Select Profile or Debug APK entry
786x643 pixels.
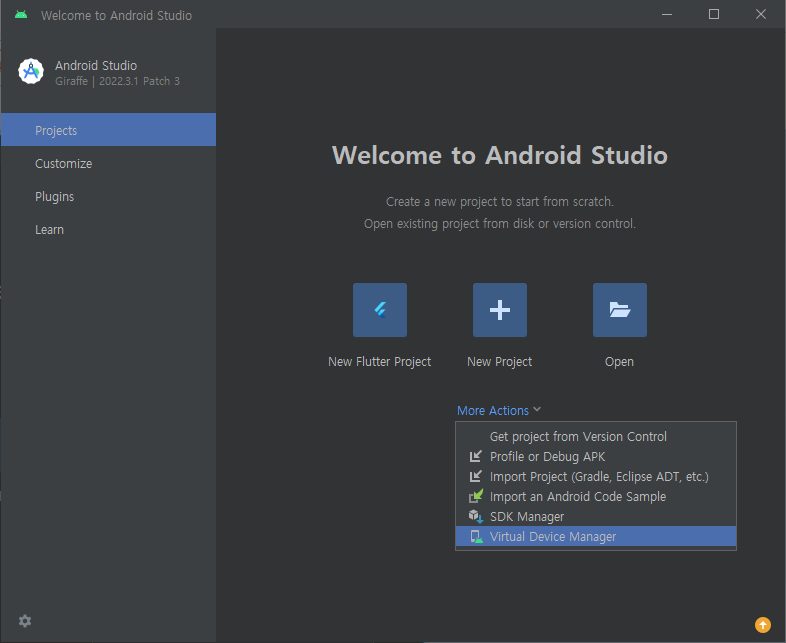596,457
